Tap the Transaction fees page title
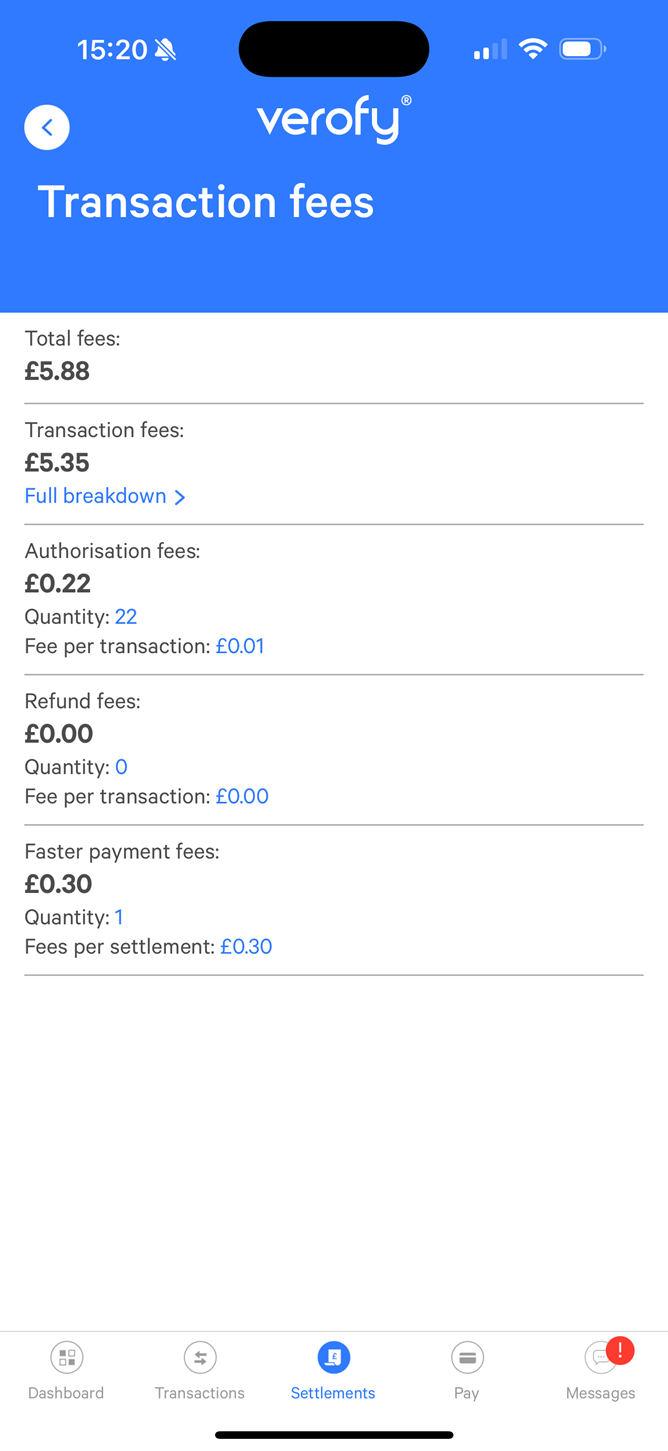The height and width of the screenshot is (1451, 668). (206, 202)
